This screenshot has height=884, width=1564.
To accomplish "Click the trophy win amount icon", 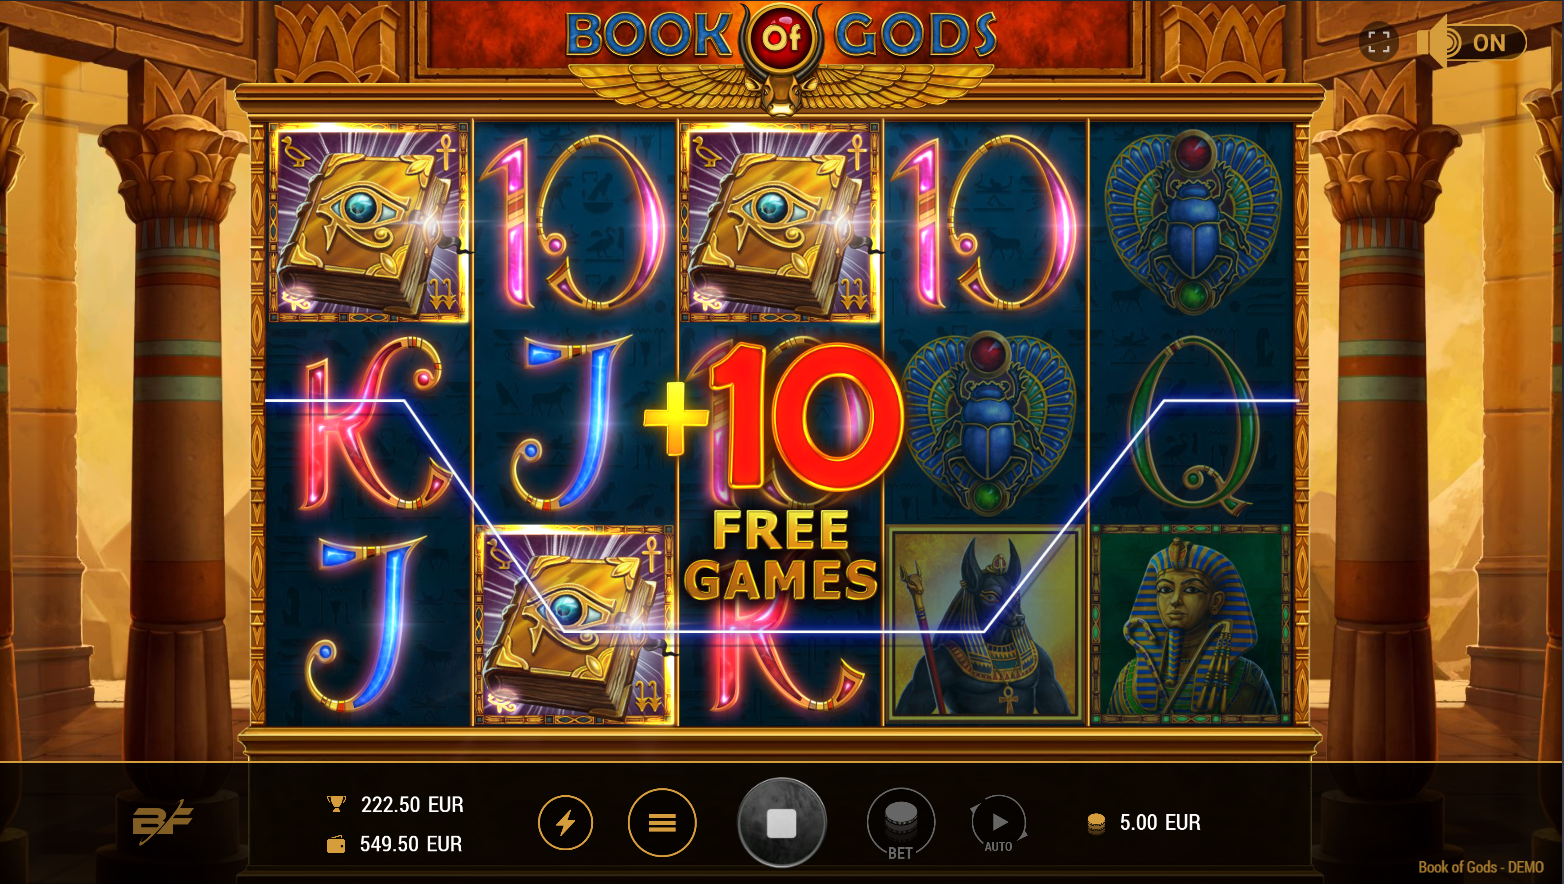I will coord(336,804).
